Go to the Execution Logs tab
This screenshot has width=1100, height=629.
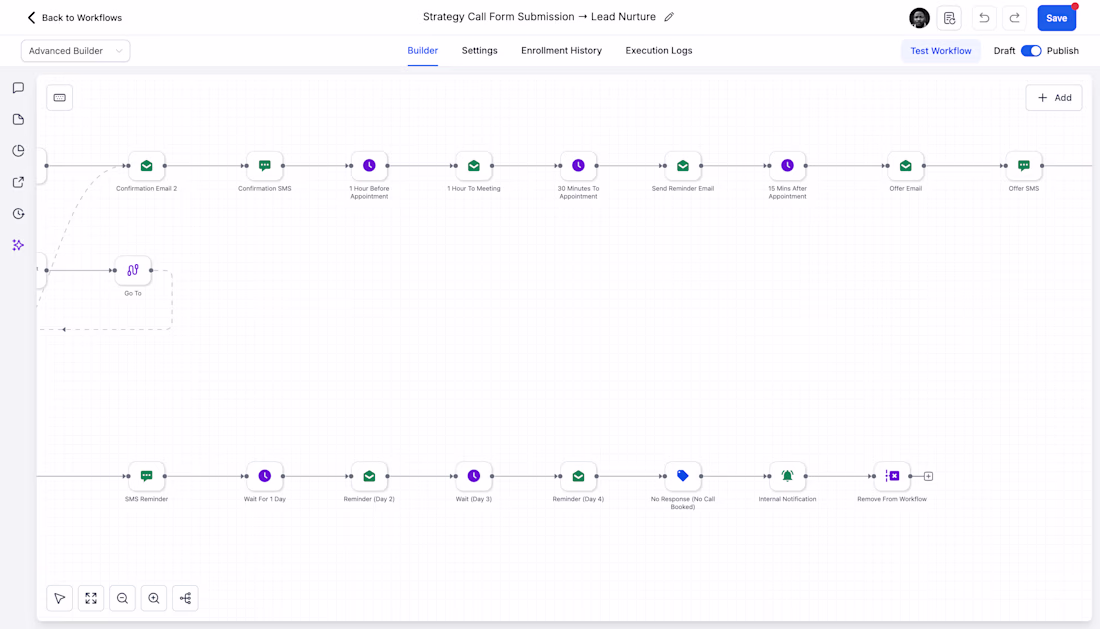point(658,51)
